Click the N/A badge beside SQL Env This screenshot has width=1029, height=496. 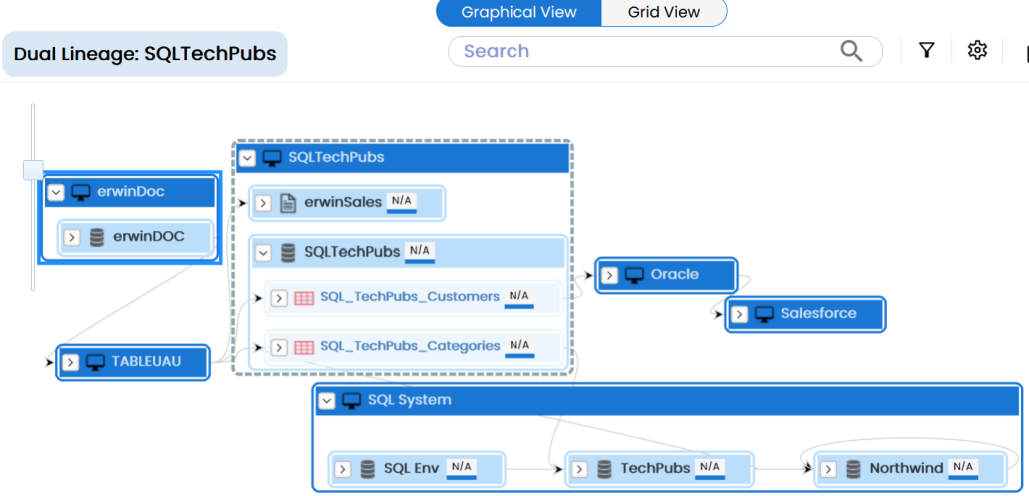click(x=461, y=468)
